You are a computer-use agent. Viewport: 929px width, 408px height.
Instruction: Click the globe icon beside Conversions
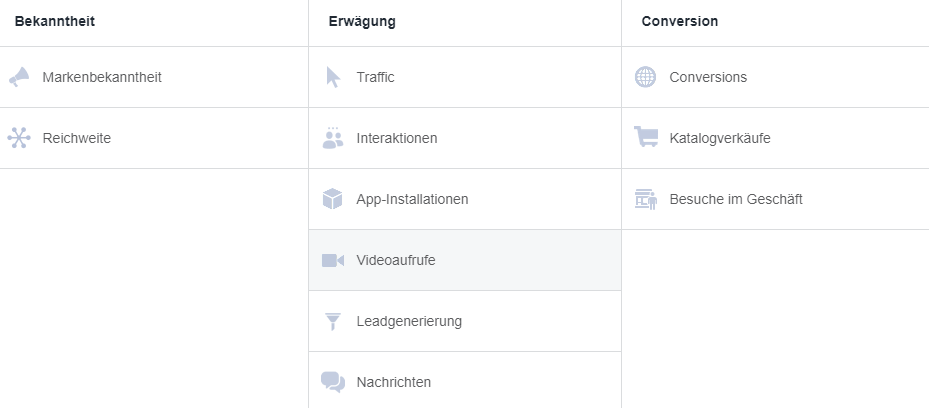[x=646, y=77]
